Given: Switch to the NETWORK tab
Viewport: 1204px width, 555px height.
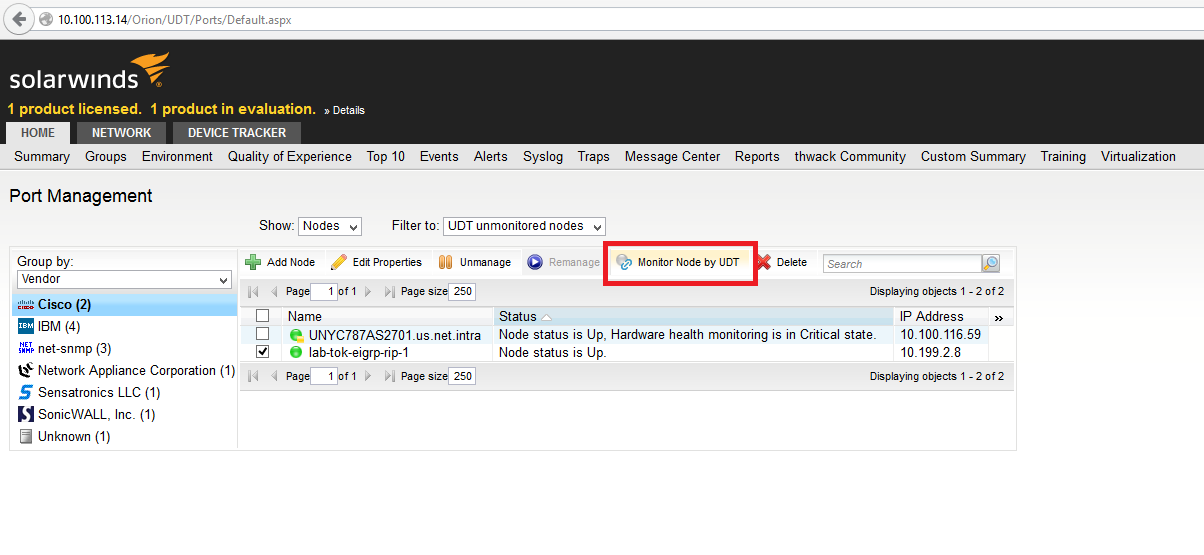Looking at the screenshot, I should [x=121, y=132].
